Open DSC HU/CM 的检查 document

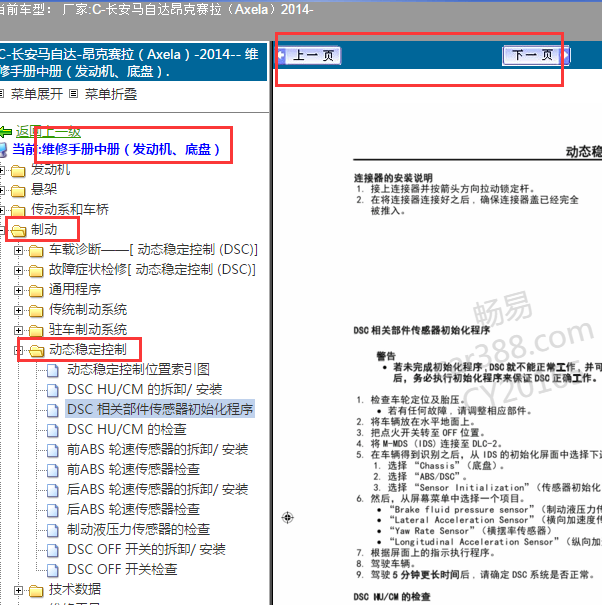pos(127,429)
